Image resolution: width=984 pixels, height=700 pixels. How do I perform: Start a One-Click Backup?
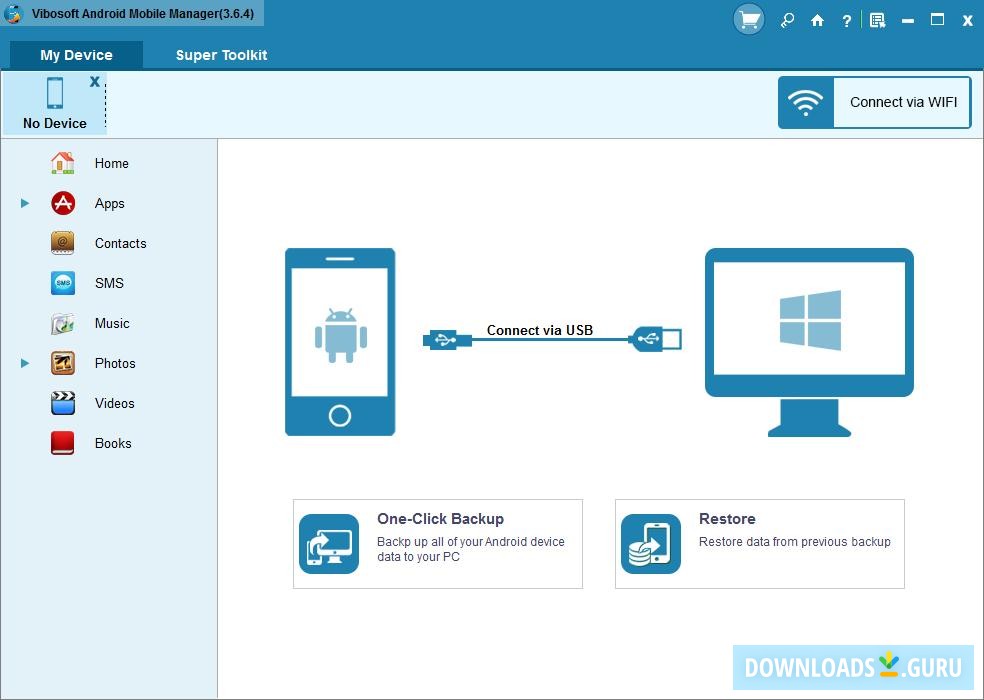point(437,543)
